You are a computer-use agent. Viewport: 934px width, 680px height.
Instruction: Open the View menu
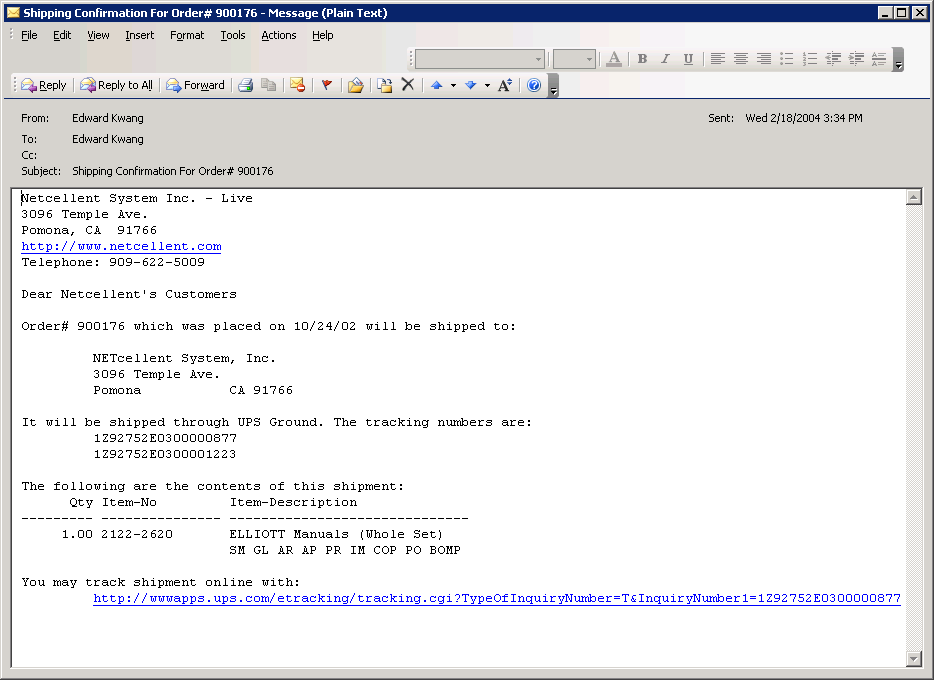(98, 35)
